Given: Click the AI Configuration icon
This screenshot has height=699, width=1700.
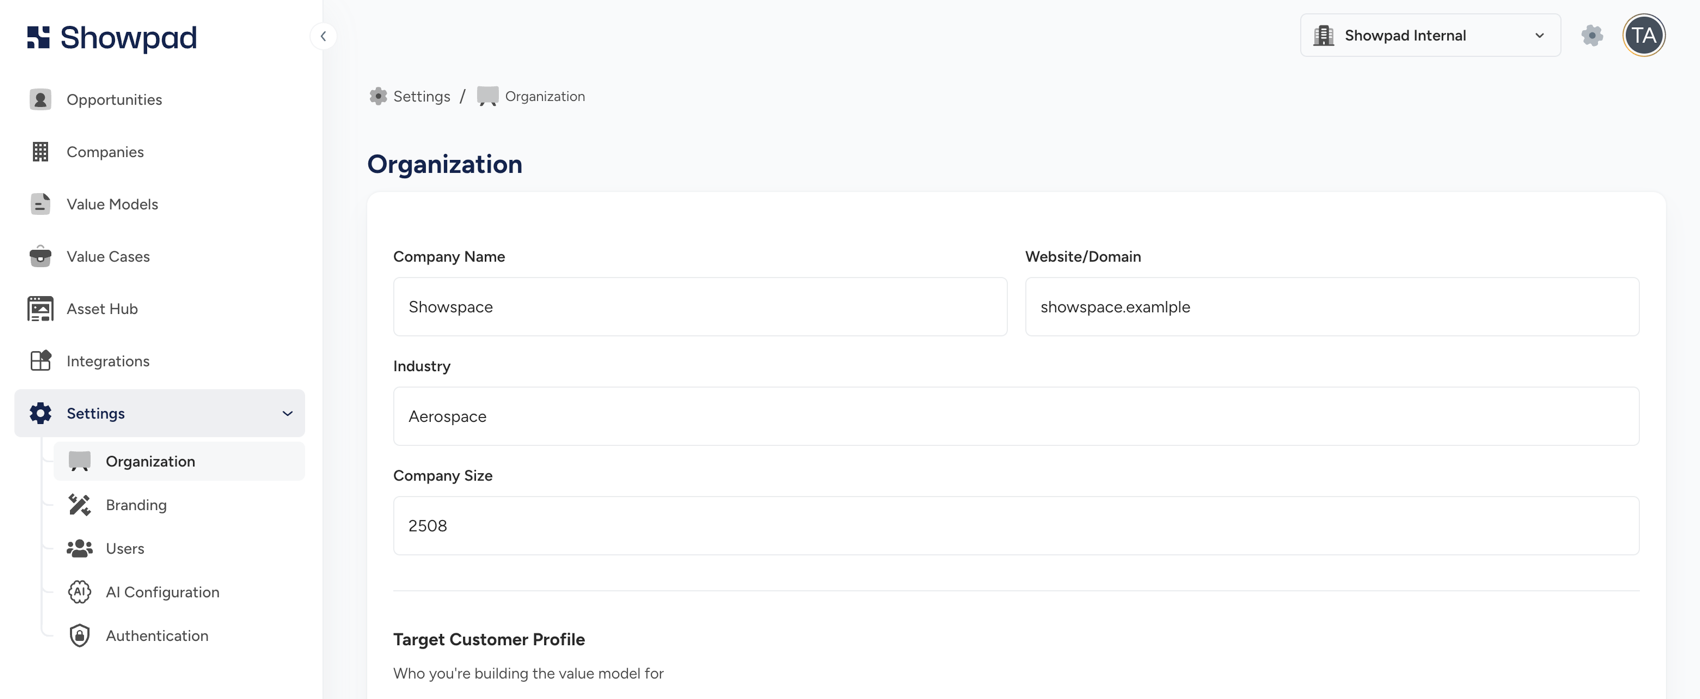Looking at the screenshot, I should pyautogui.click(x=79, y=592).
